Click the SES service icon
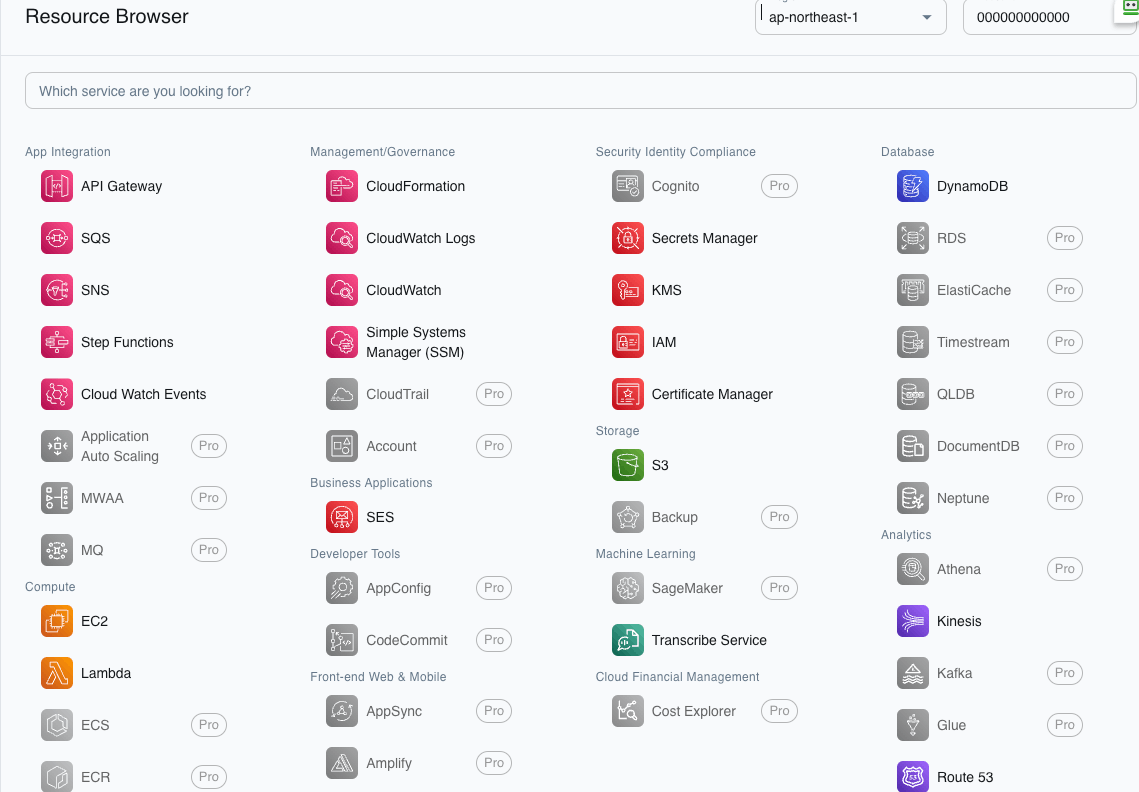Screen dimensions: 1139x792 click(342, 517)
